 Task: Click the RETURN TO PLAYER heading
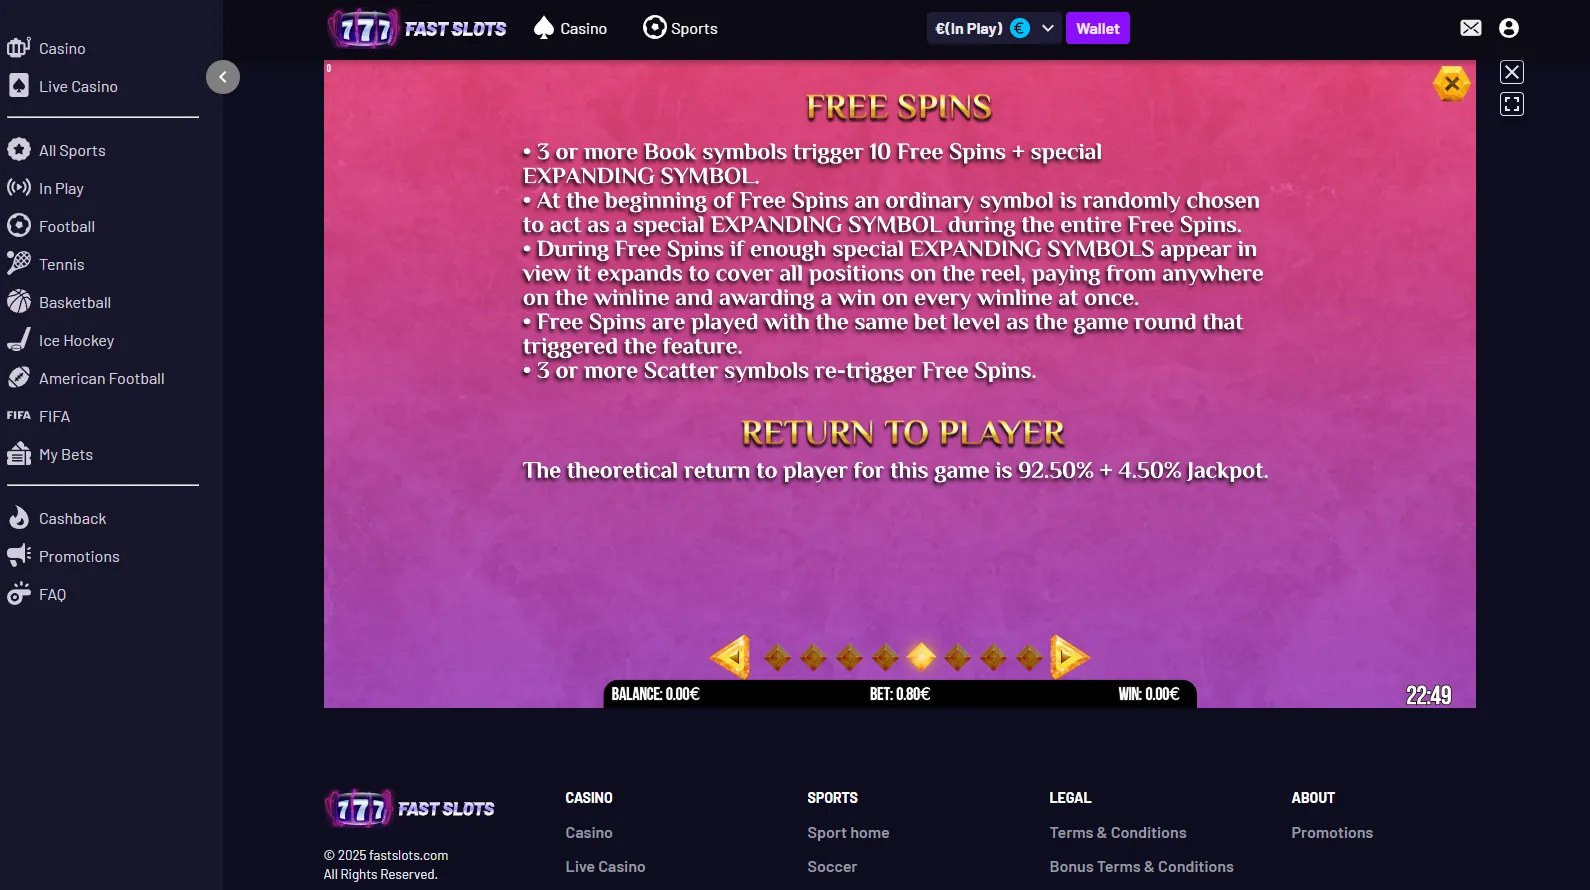903,433
